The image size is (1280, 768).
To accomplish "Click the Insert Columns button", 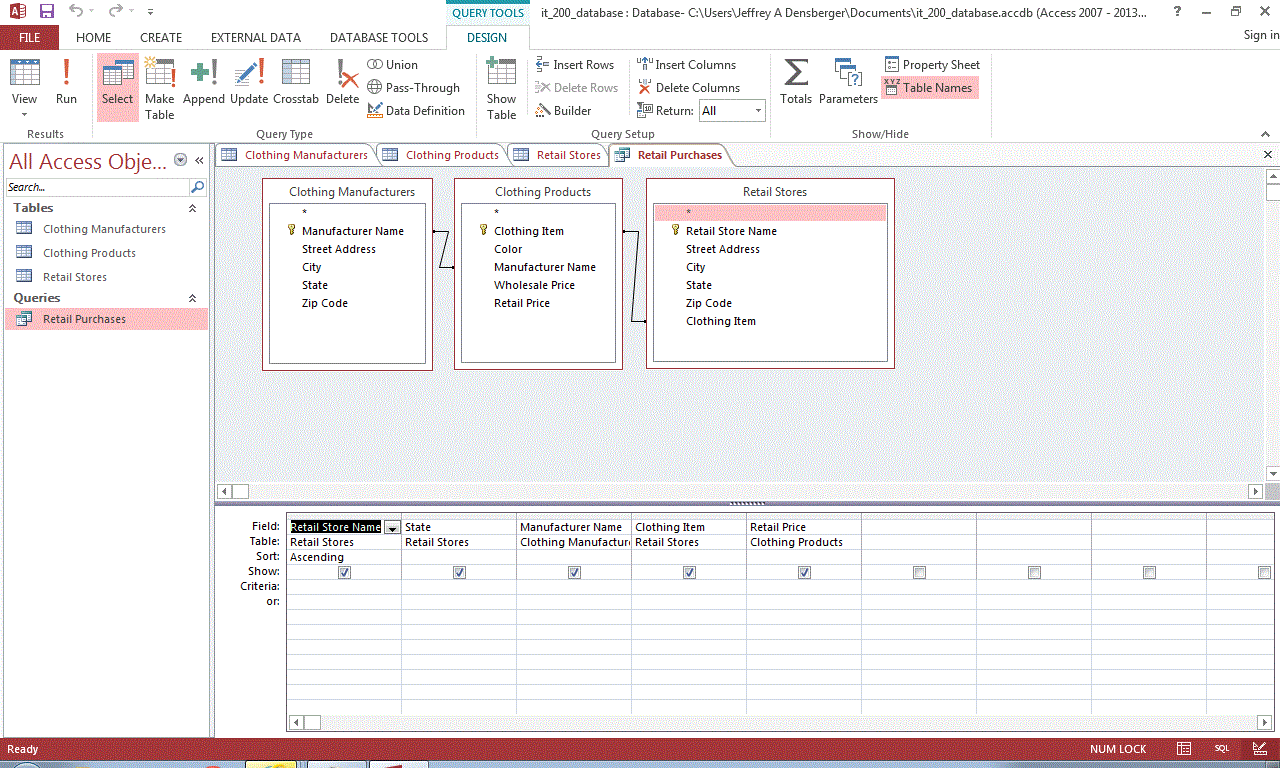I will (687, 65).
